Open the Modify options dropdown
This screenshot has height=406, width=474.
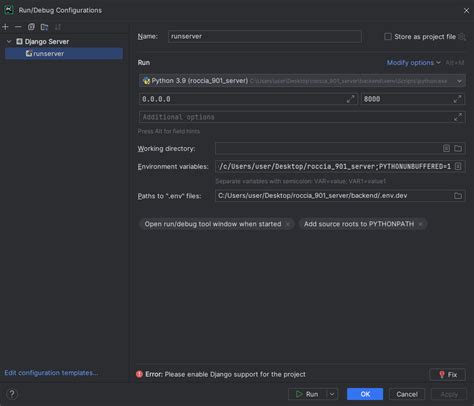coord(413,63)
